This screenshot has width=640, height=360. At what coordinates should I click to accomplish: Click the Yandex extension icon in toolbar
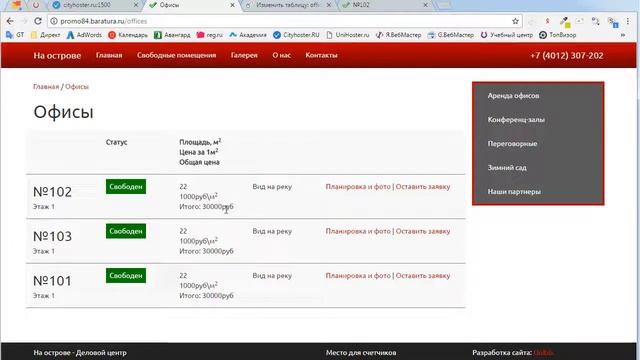point(547,21)
